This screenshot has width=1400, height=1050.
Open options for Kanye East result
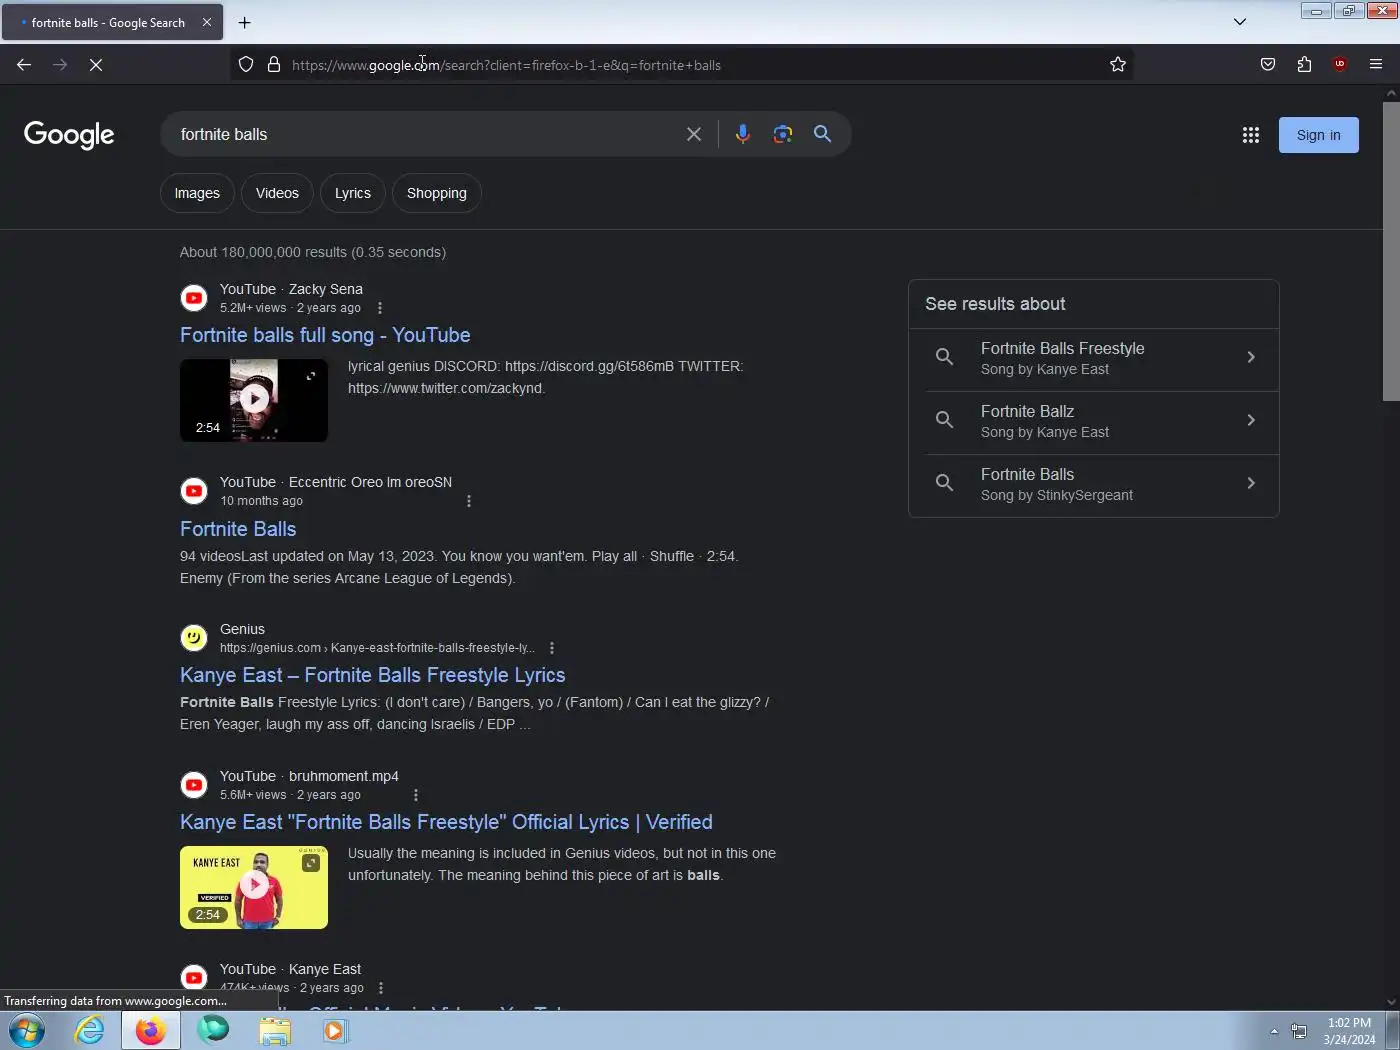[x=381, y=988]
